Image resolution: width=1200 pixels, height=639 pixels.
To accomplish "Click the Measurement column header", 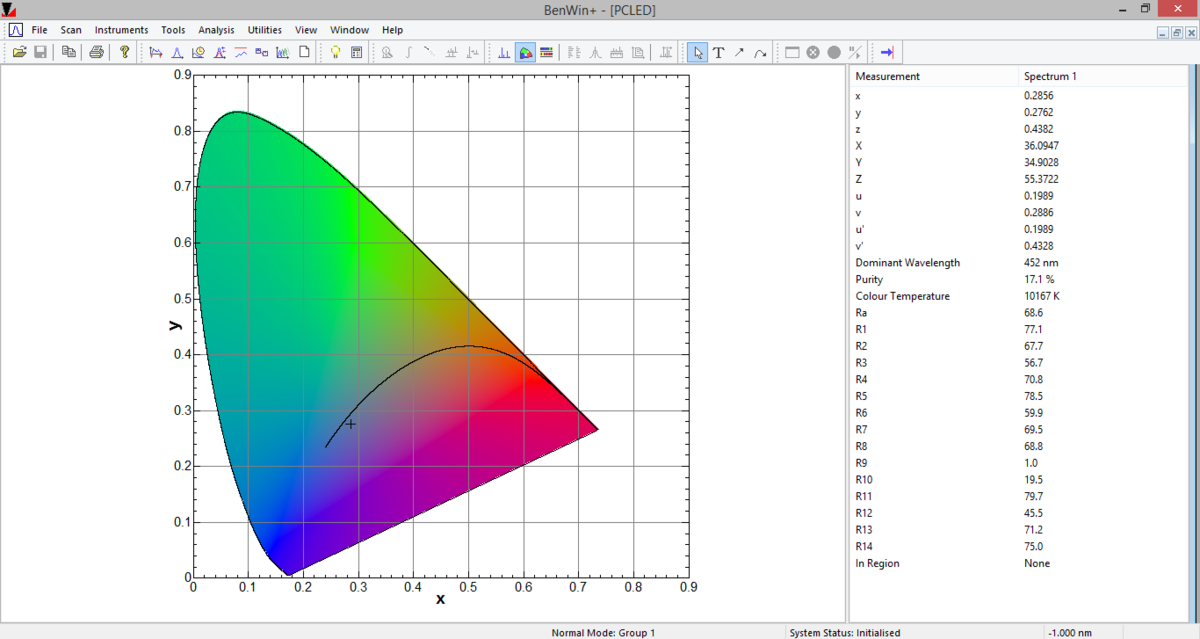I will (887, 76).
